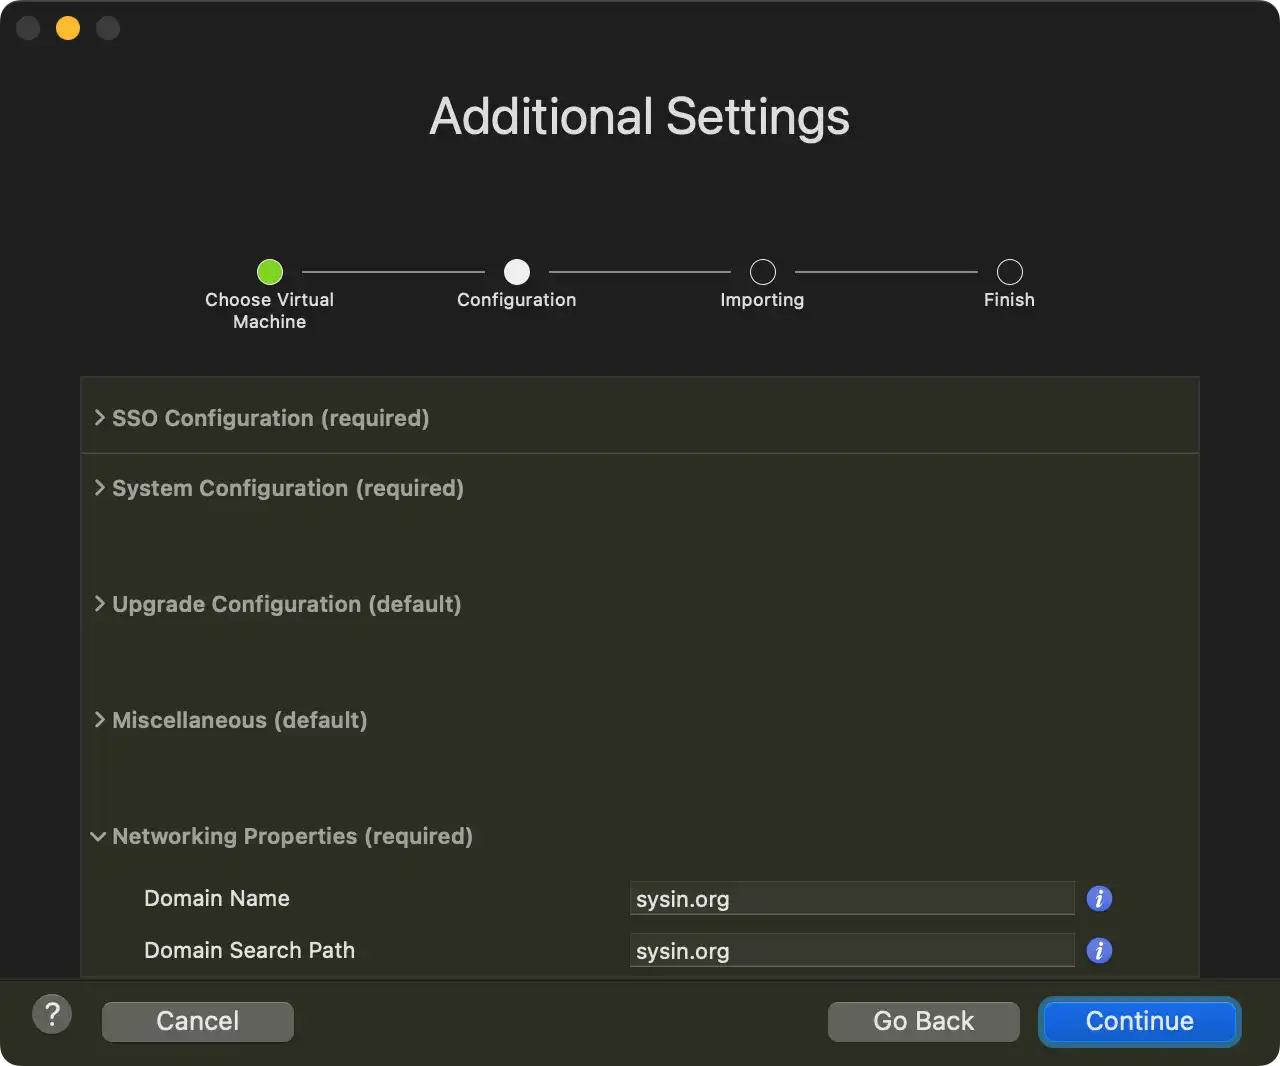Close the import wizard window
1280x1066 pixels.
[28, 28]
